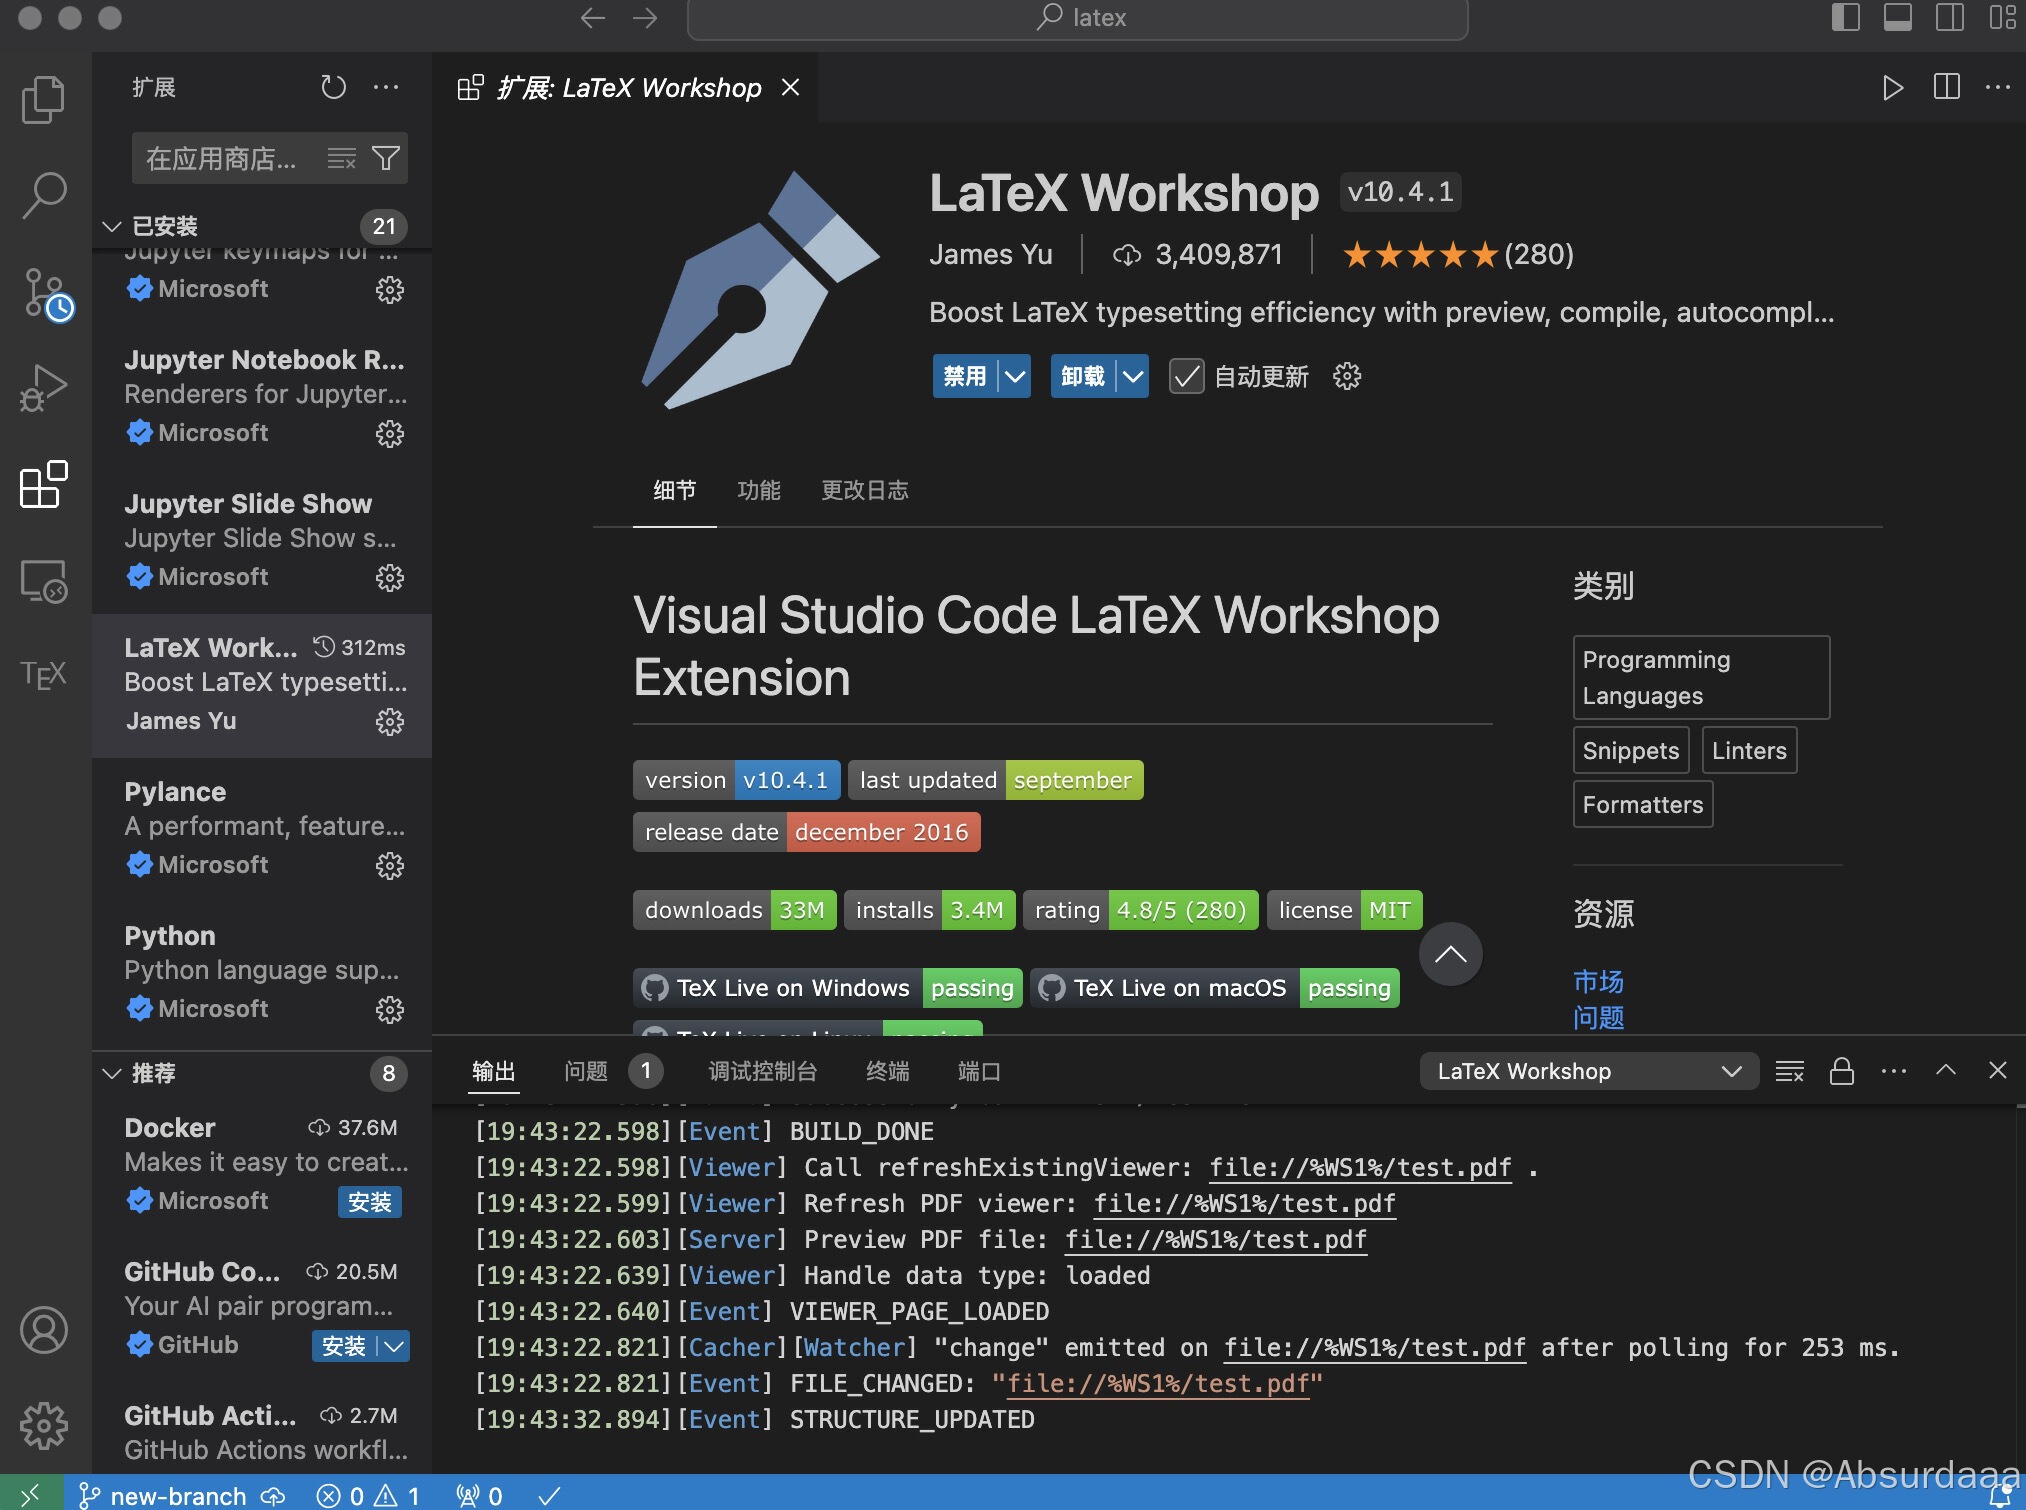Image resolution: width=2026 pixels, height=1510 pixels.
Task: Open settings gear for Jupyter Slide Show
Action: coord(389,578)
